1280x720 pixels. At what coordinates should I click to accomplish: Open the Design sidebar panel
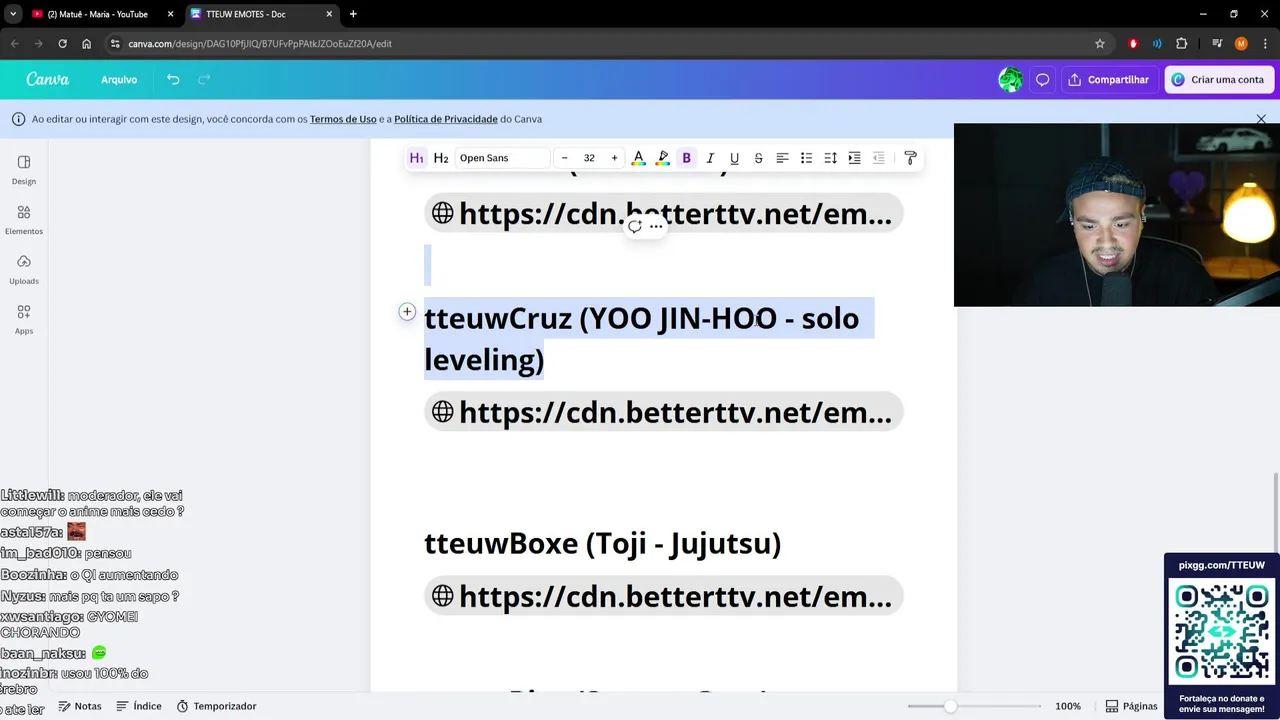[x=24, y=170]
